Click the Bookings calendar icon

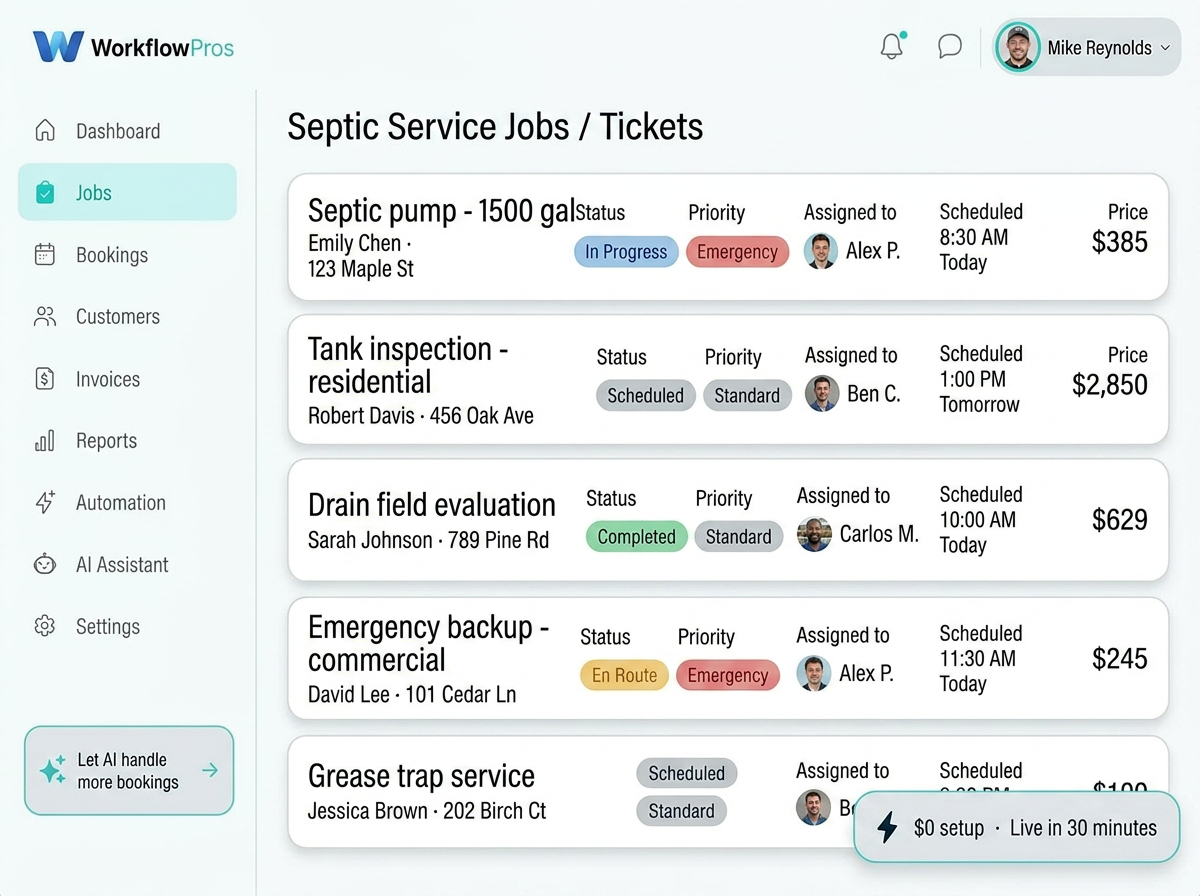[45, 255]
